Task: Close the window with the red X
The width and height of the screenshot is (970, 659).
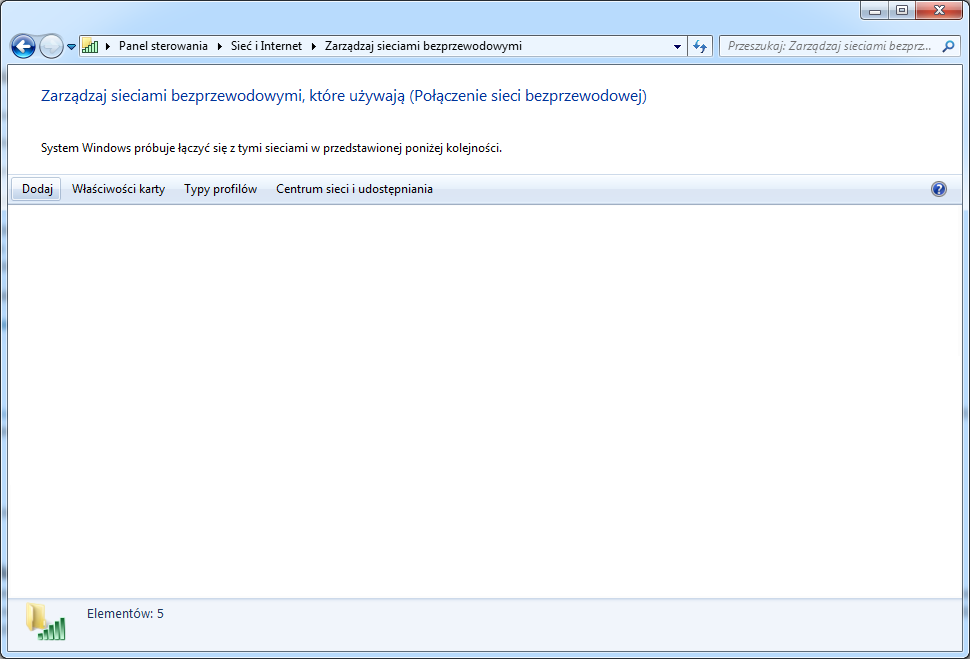Action: click(939, 11)
